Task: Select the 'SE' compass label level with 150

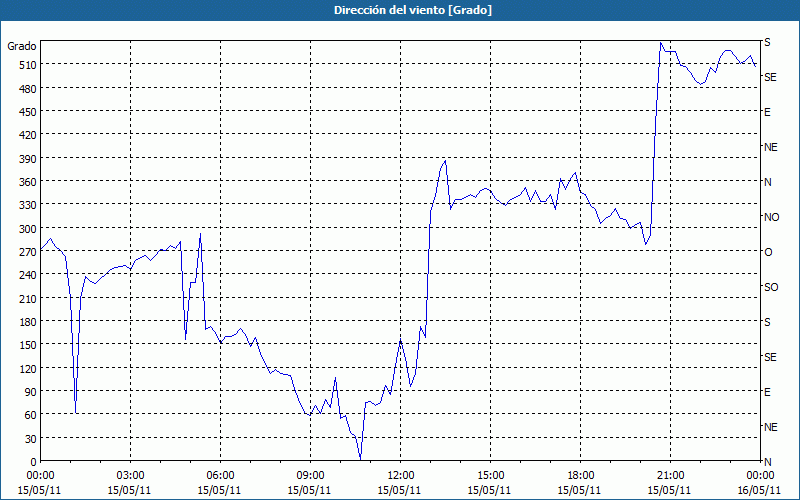Action: (770, 357)
